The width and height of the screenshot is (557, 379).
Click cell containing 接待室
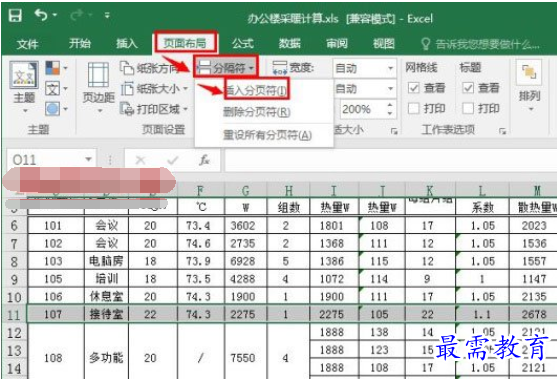[106, 314]
